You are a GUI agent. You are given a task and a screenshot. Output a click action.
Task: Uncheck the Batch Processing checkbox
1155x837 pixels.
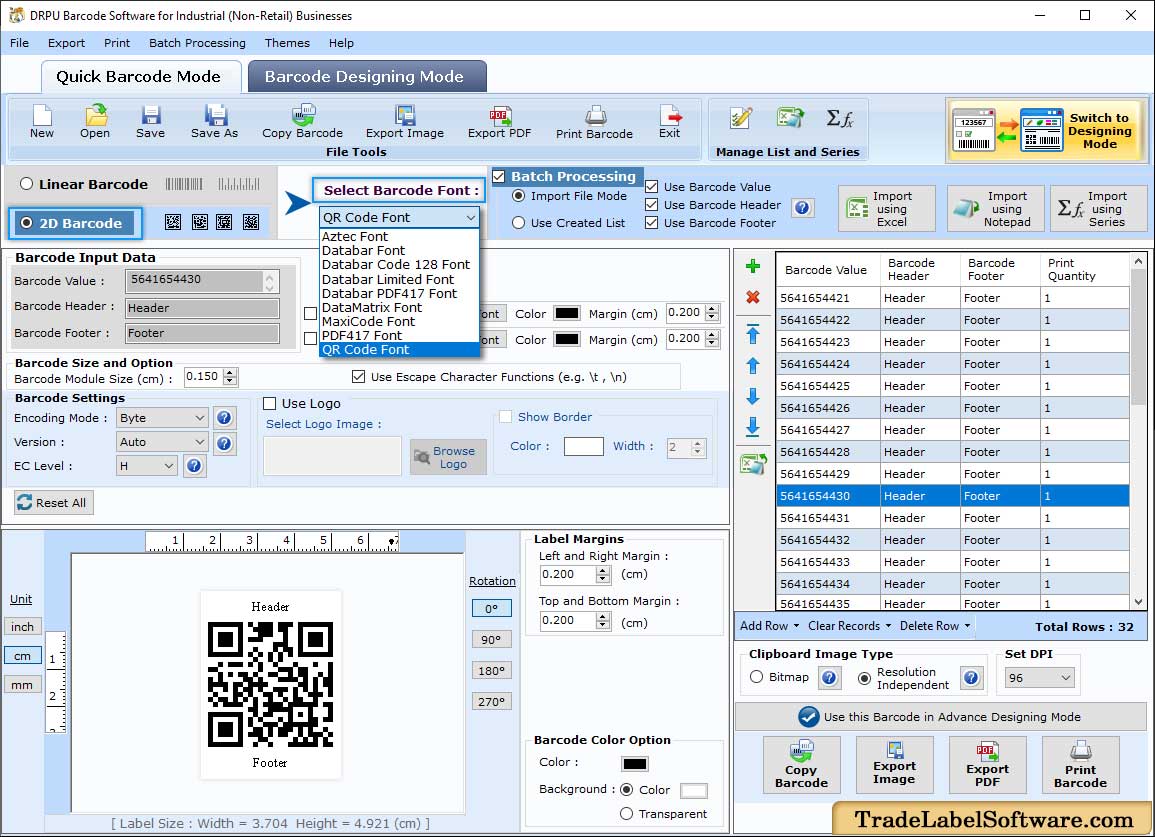coord(499,177)
